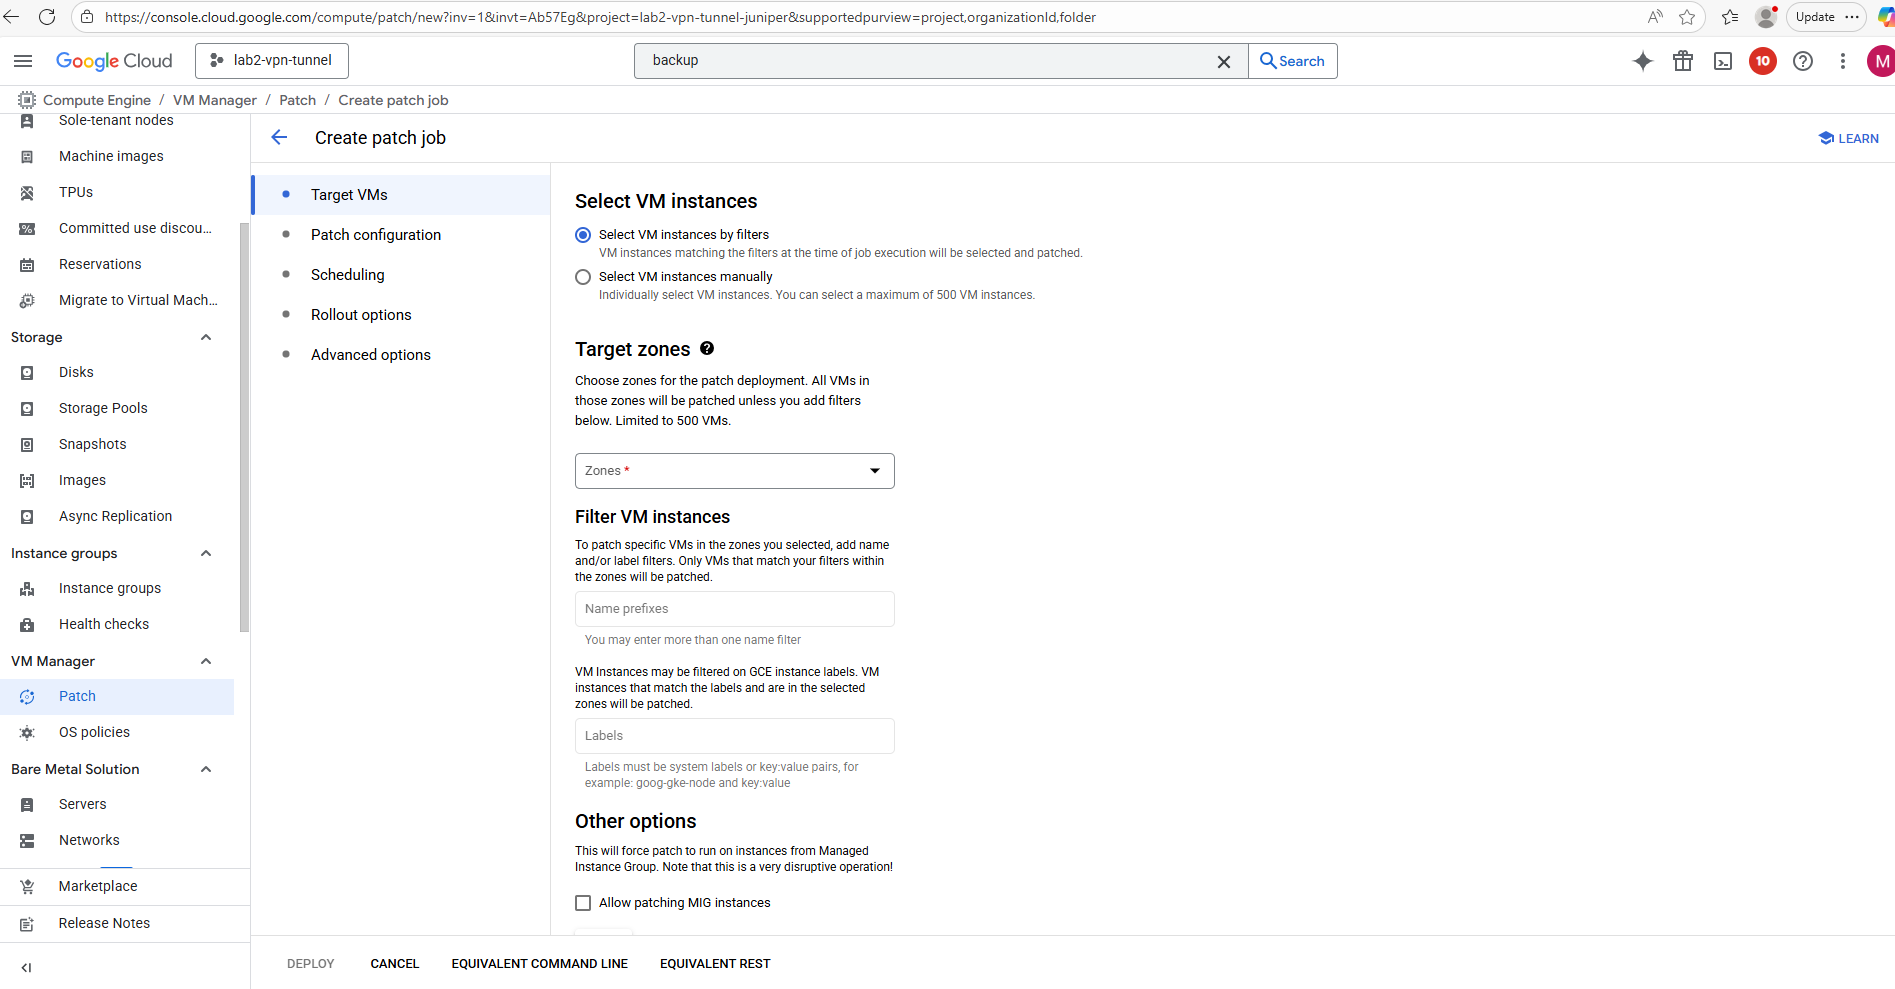Screen dimensions: 1895x989
Task: Click the Target zones help icon
Action: (707, 349)
